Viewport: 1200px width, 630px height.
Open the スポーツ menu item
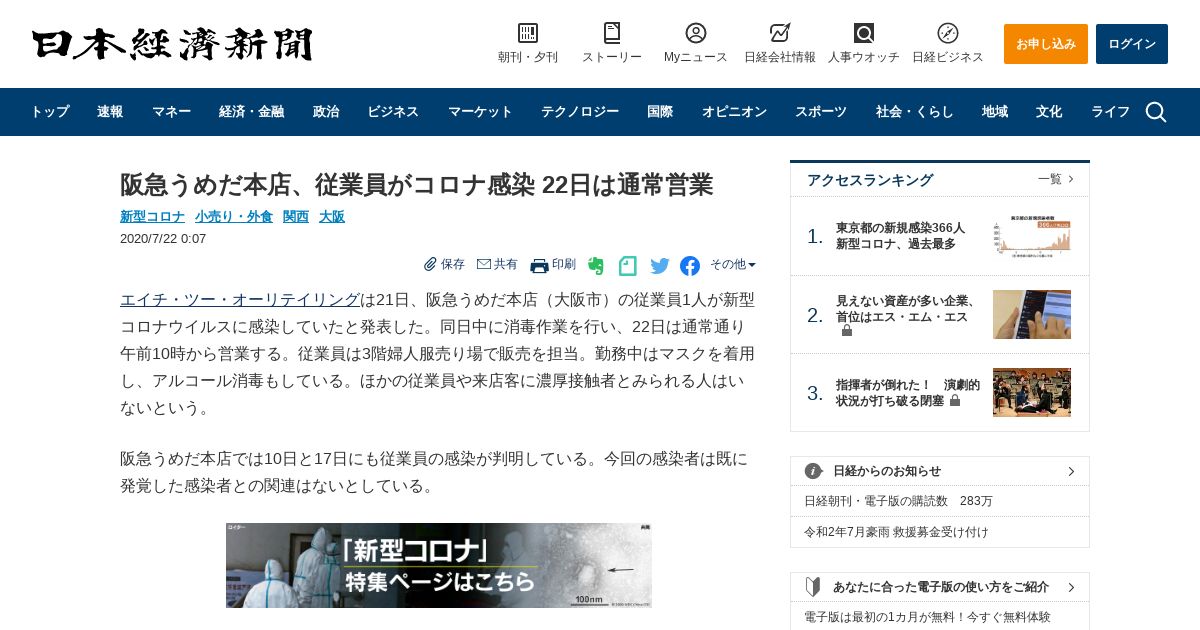click(x=821, y=112)
